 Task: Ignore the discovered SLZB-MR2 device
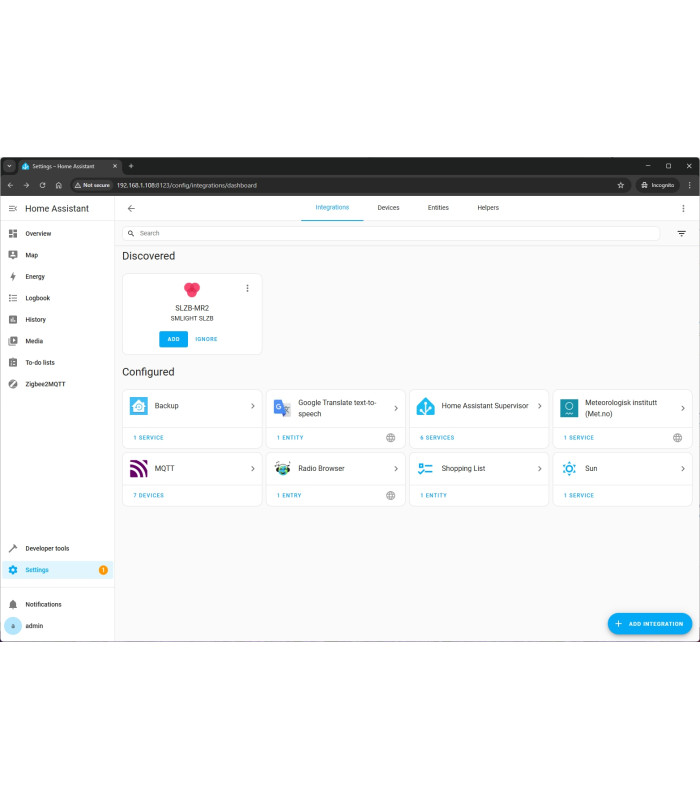pyautogui.click(x=206, y=339)
